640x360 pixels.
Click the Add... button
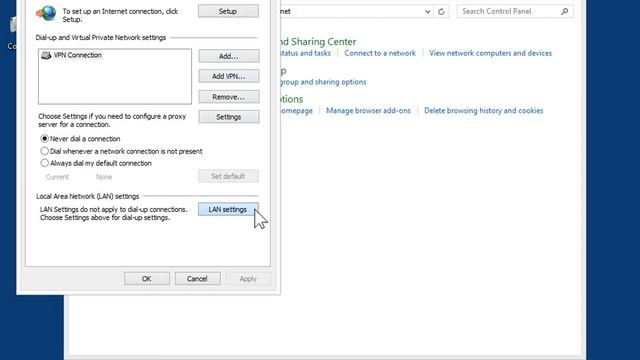(229, 56)
